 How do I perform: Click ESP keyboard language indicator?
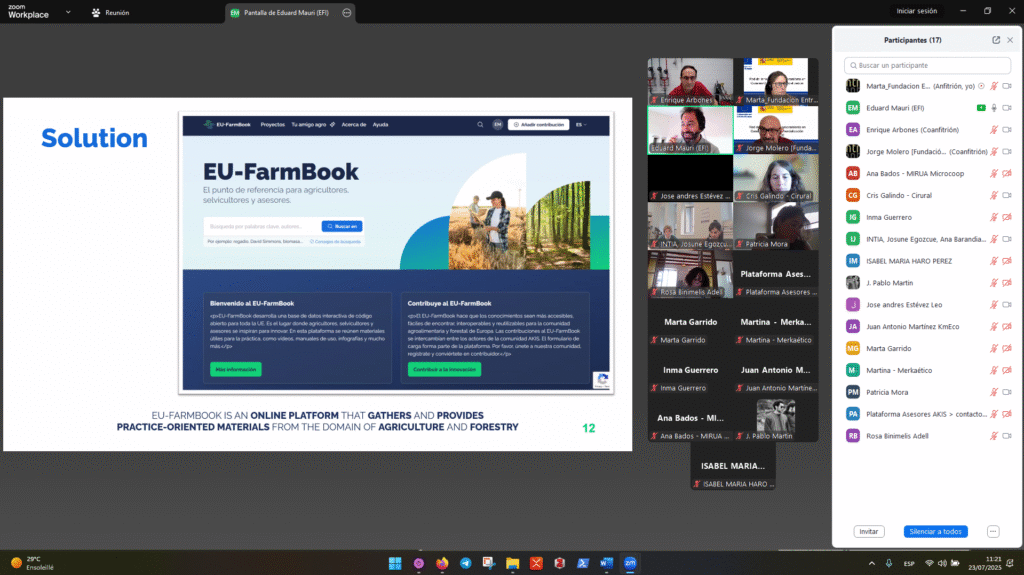coord(908,563)
